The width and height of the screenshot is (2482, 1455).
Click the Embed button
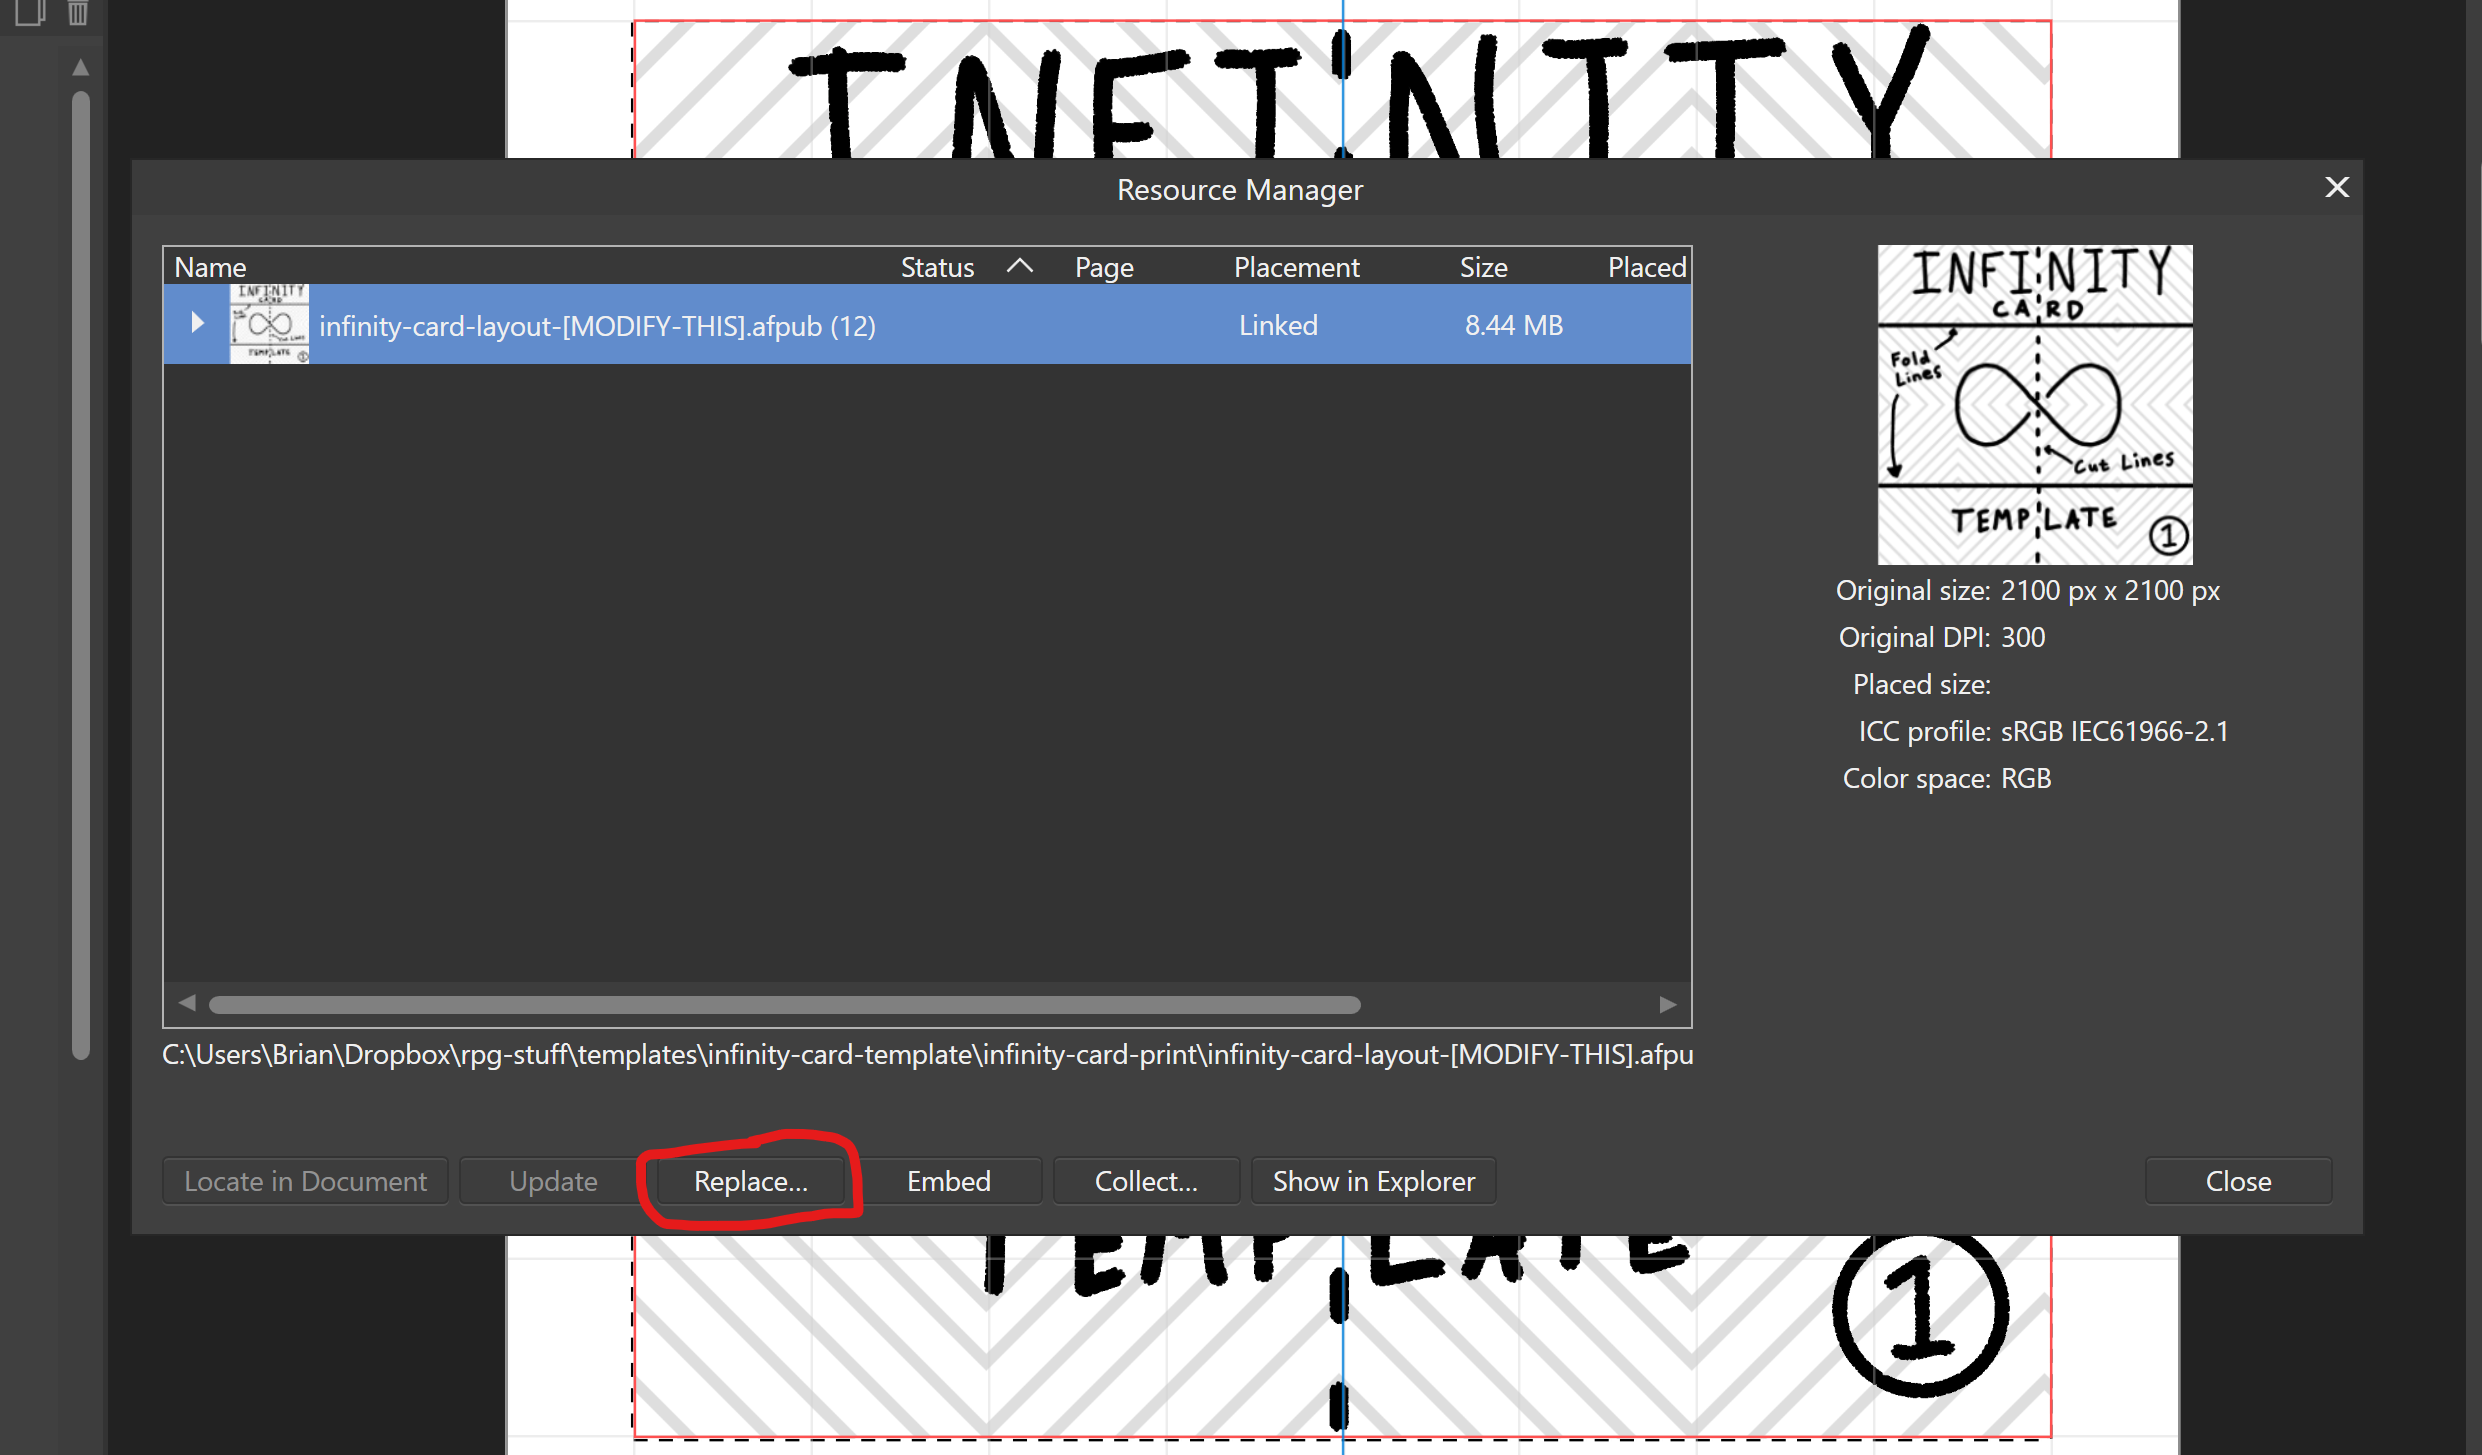point(948,1181)
